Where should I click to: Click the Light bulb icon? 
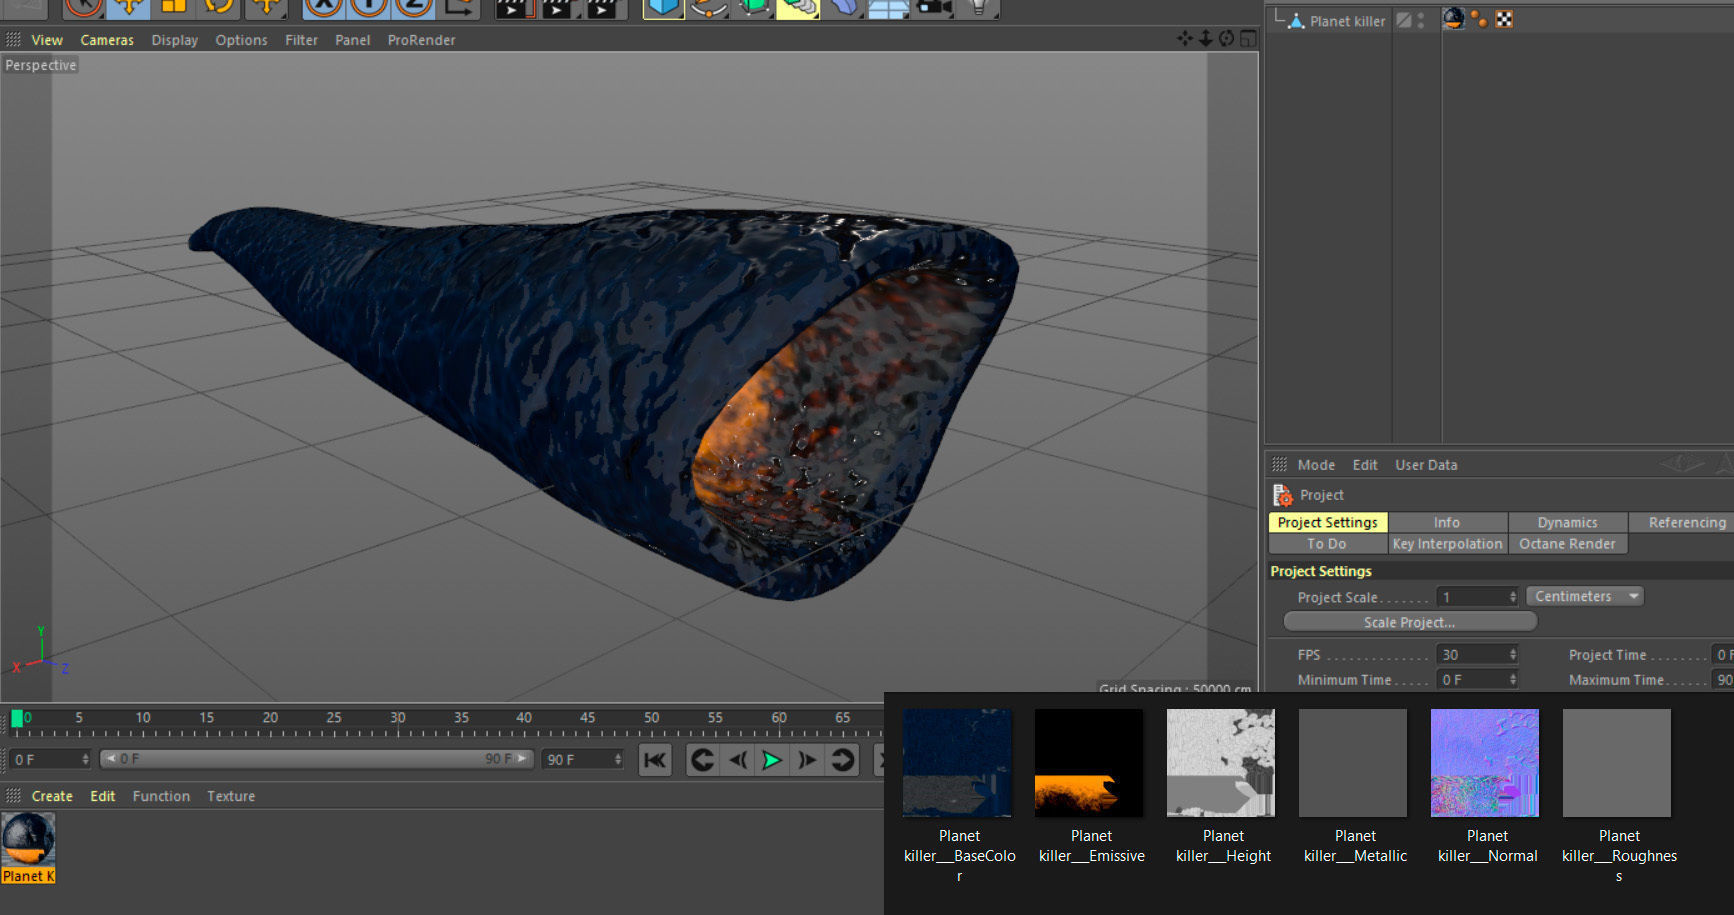coord(979,8)
